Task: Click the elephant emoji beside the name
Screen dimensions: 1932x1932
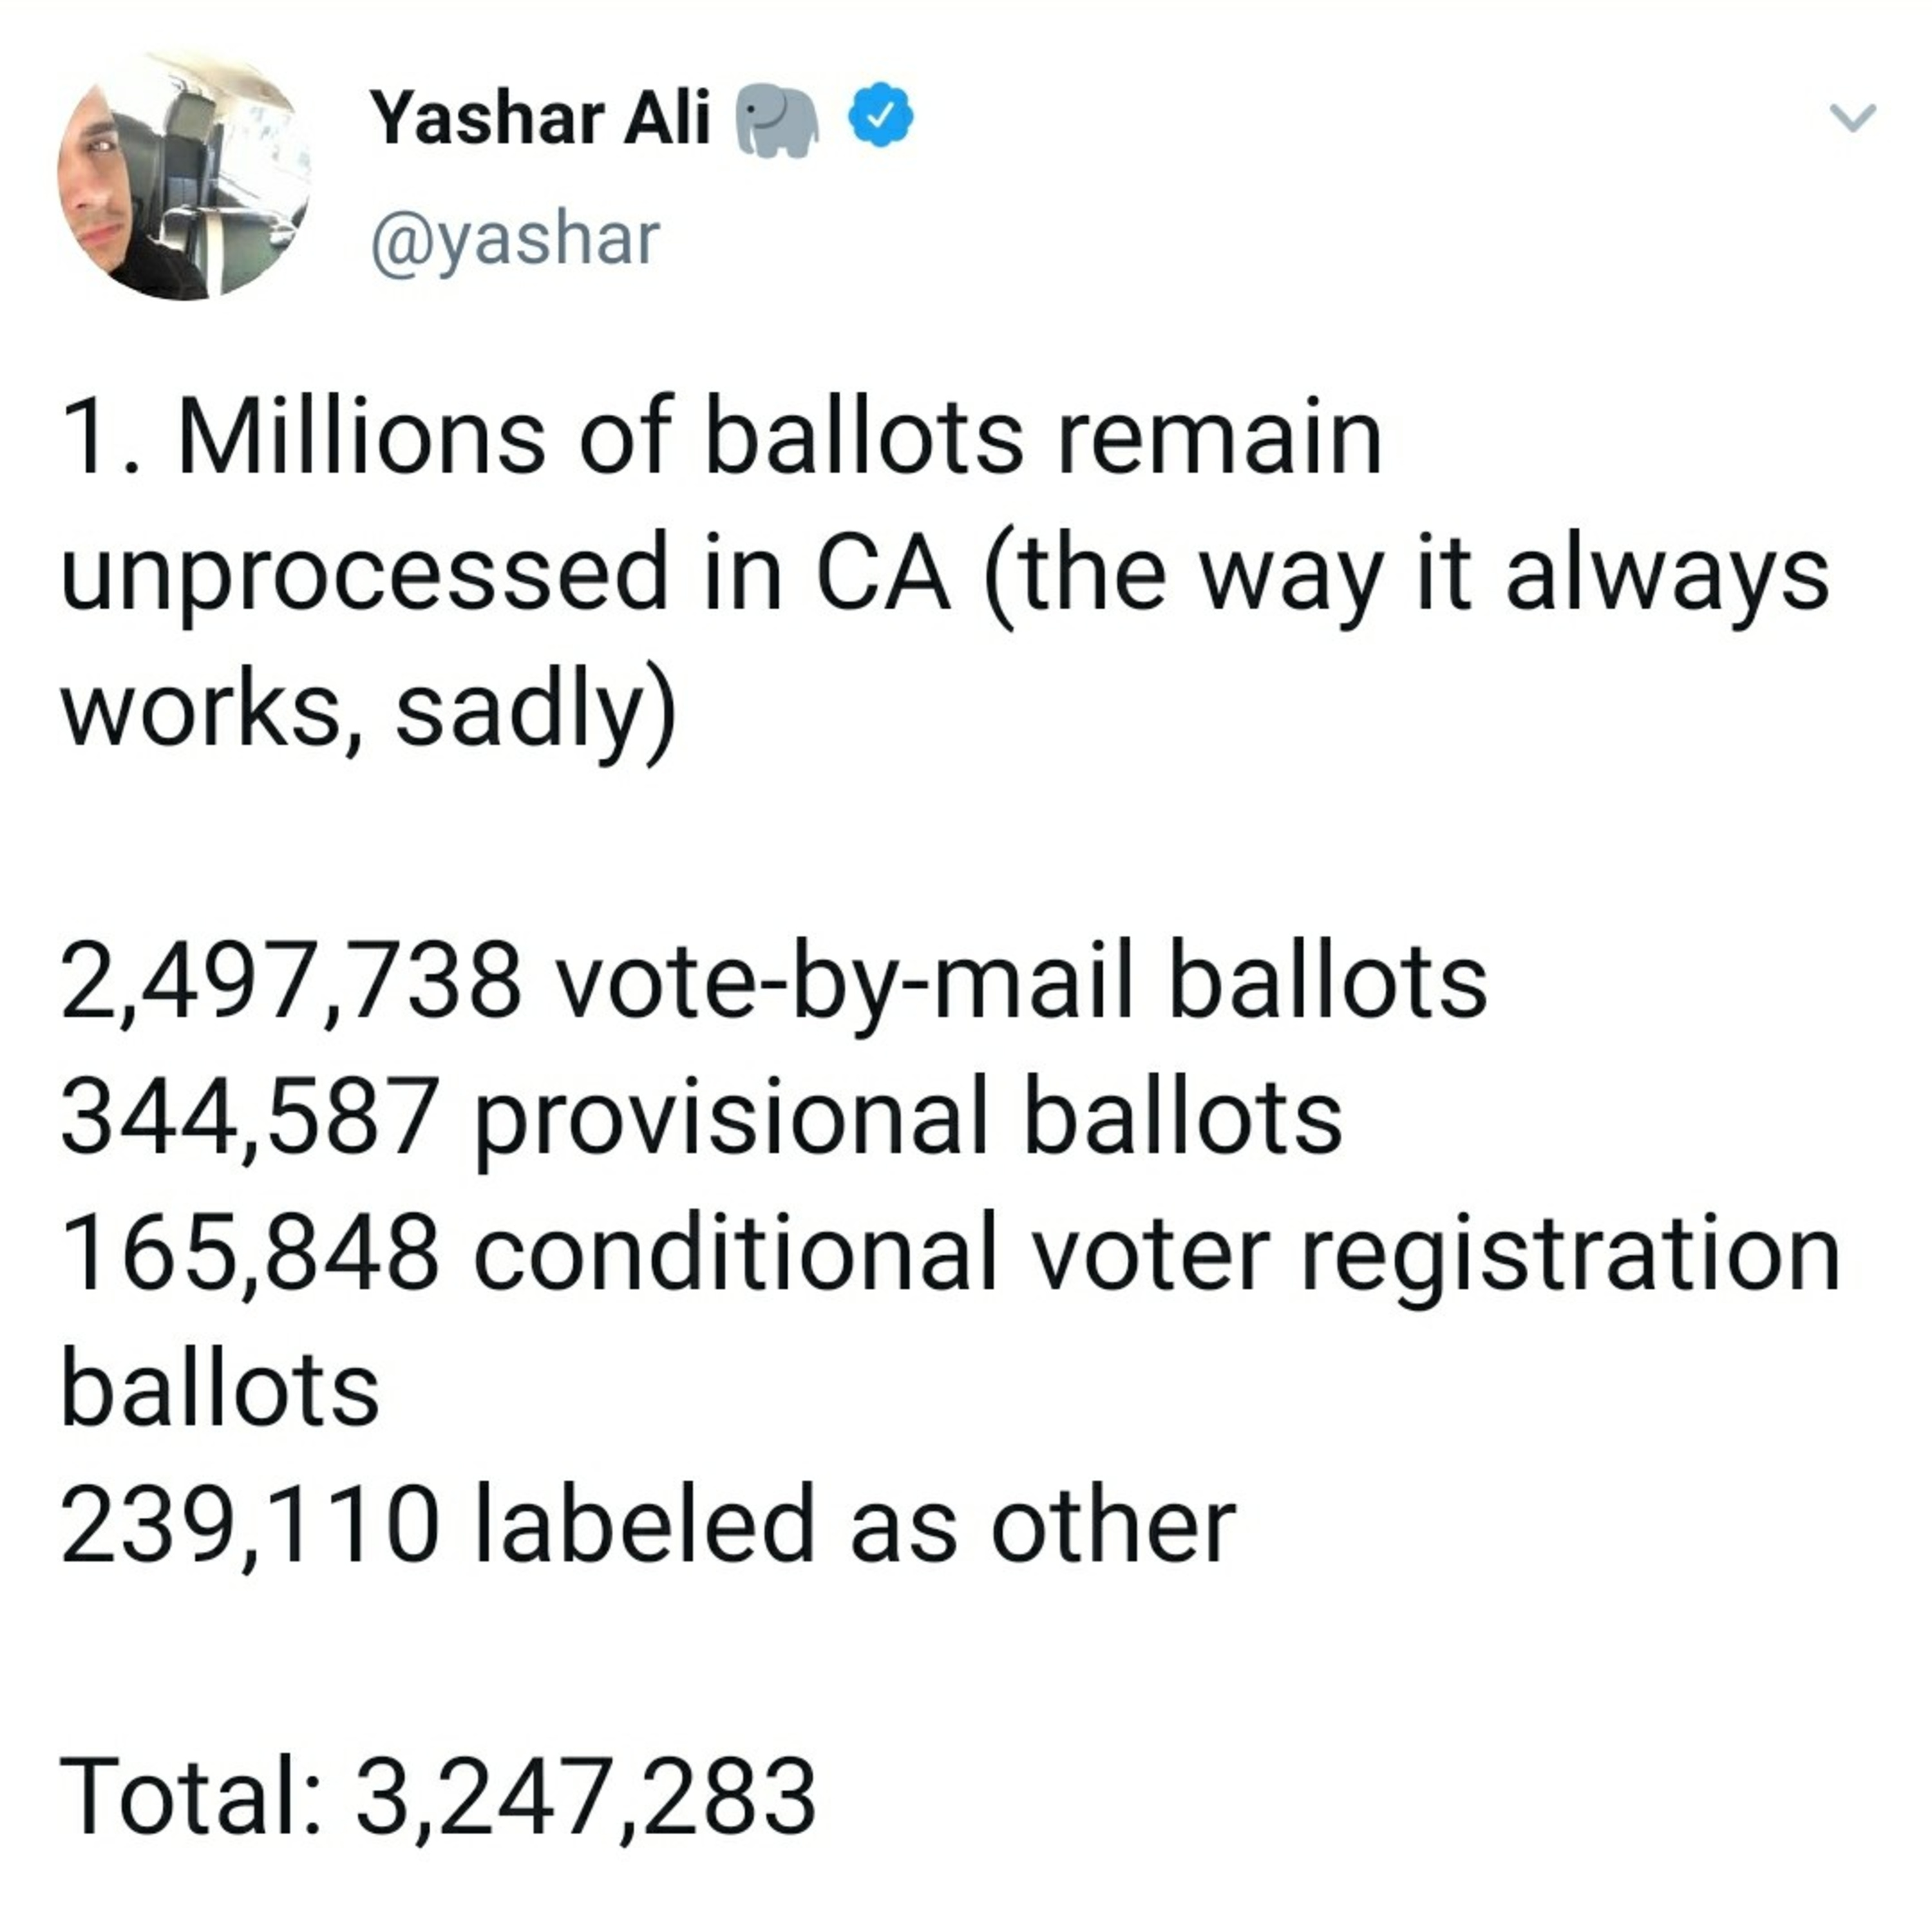Action: pyautogui.click(x=777, y=120)
